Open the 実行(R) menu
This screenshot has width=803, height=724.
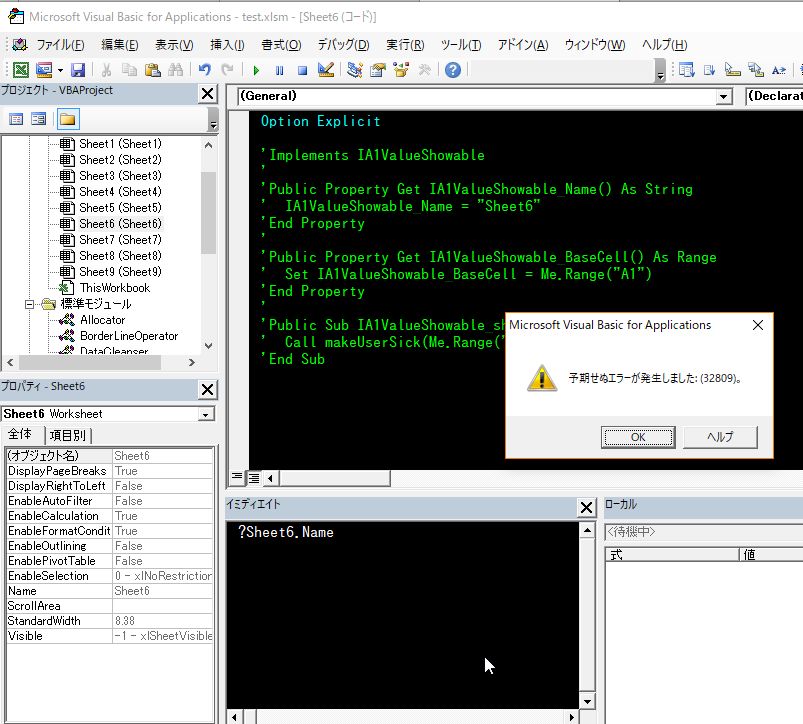coord(405,45)
